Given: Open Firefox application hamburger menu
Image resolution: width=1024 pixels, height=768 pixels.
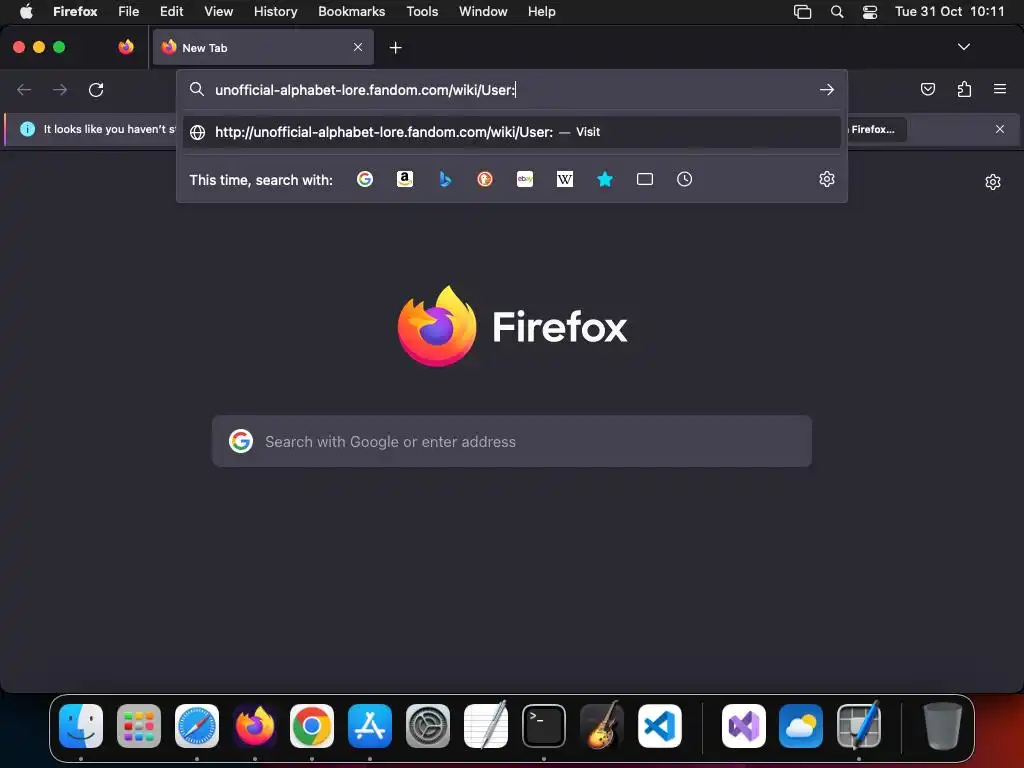Looking at the screenshot, I should click(1000, 89).
